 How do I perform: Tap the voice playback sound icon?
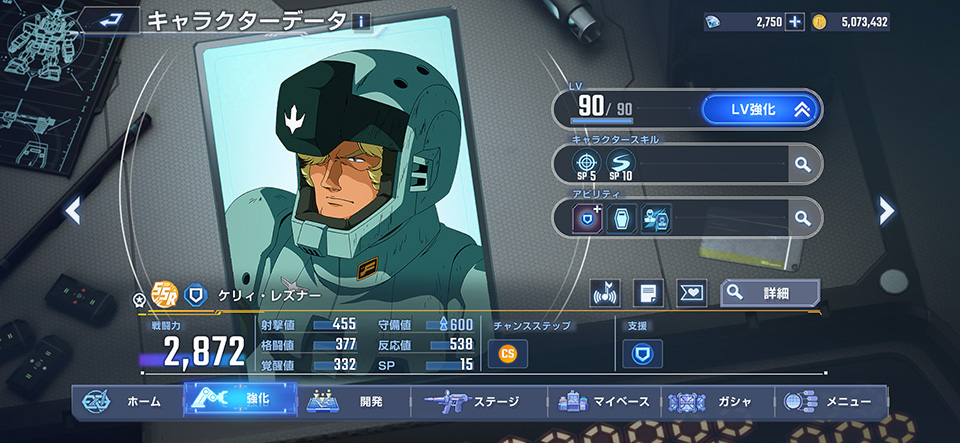tap(605, 294)
